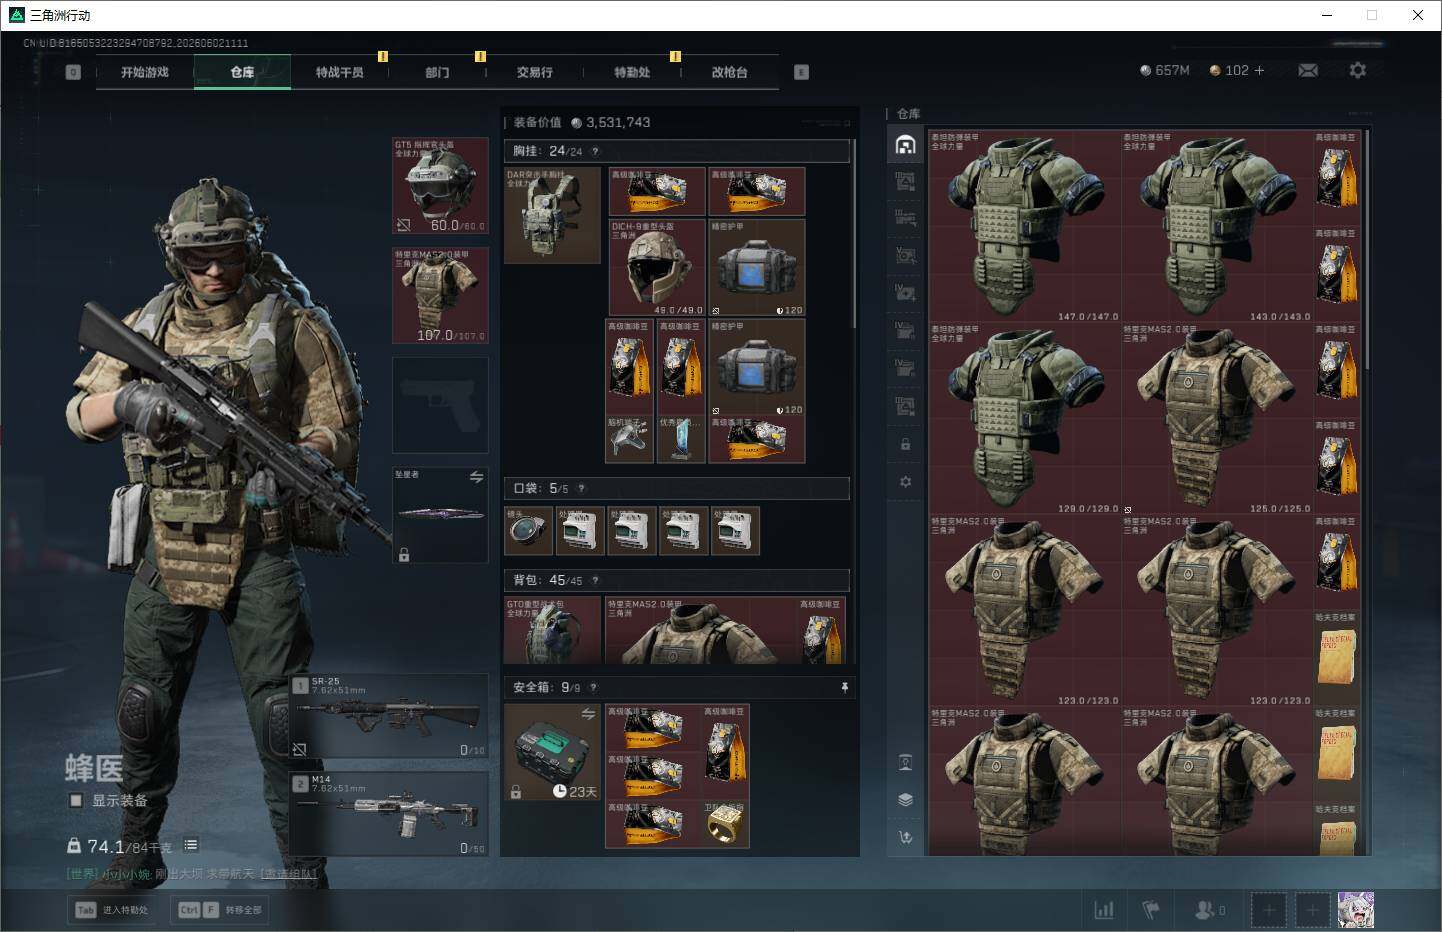Open the 特战干员 tab

[340, 72]
